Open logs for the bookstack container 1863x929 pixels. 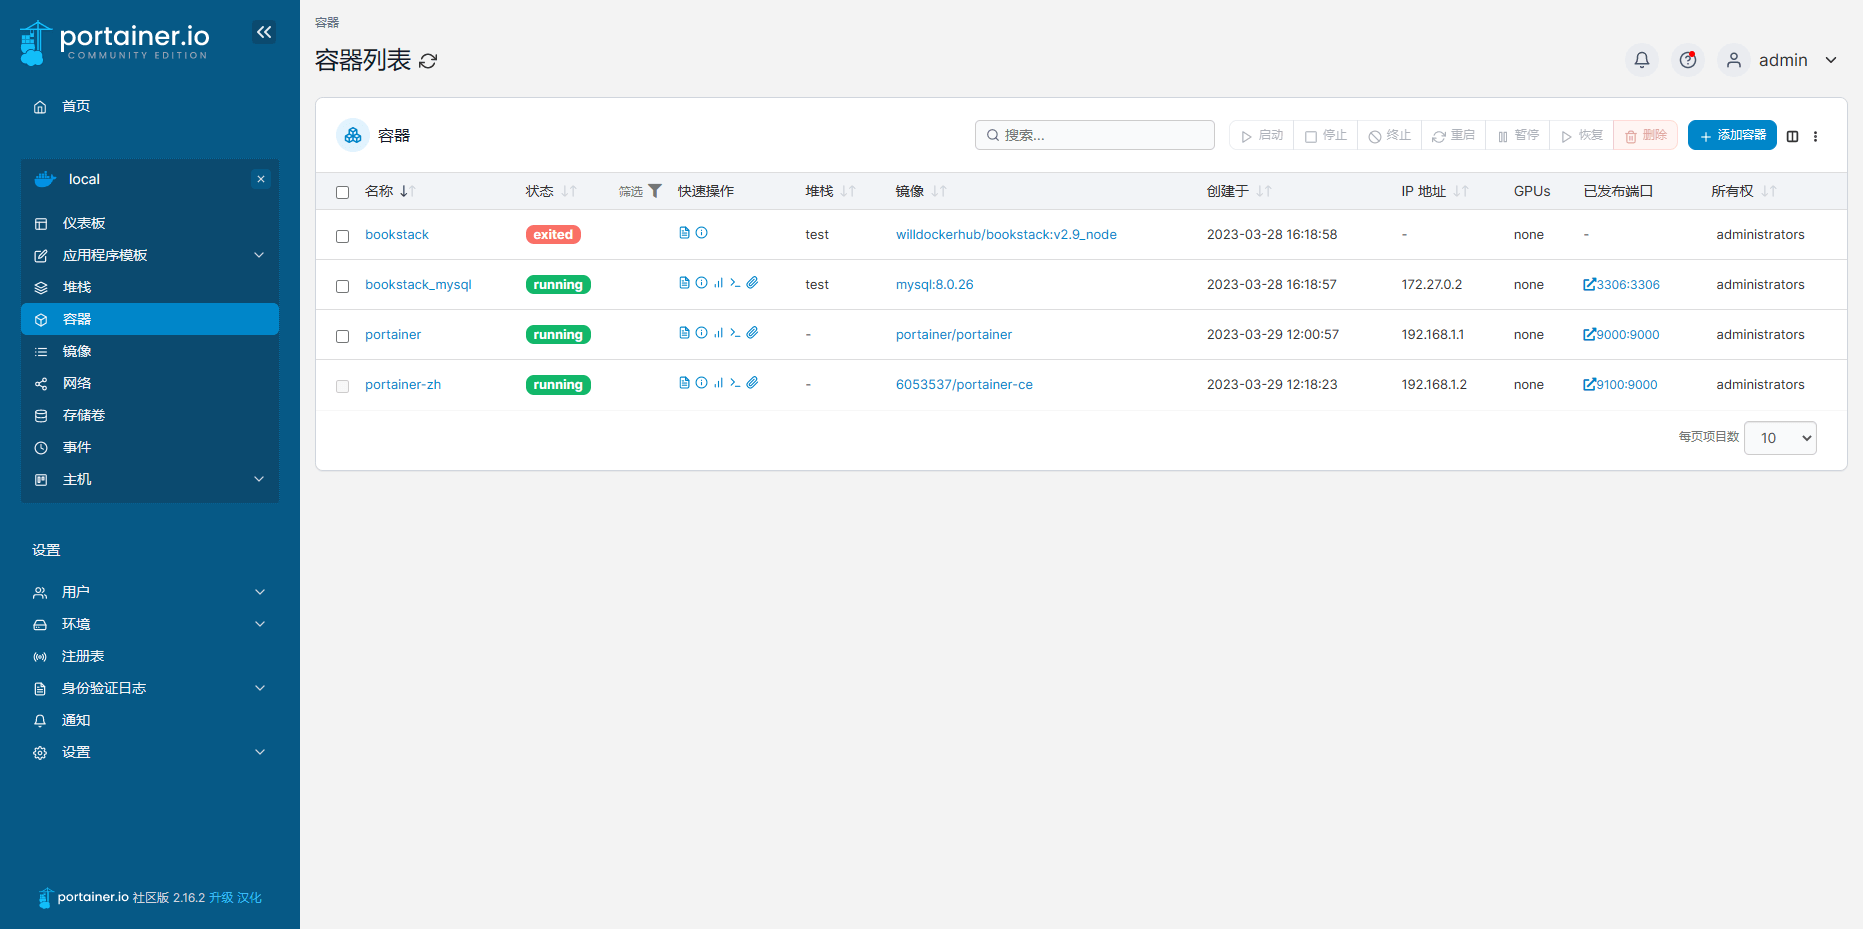coord(684,232)
